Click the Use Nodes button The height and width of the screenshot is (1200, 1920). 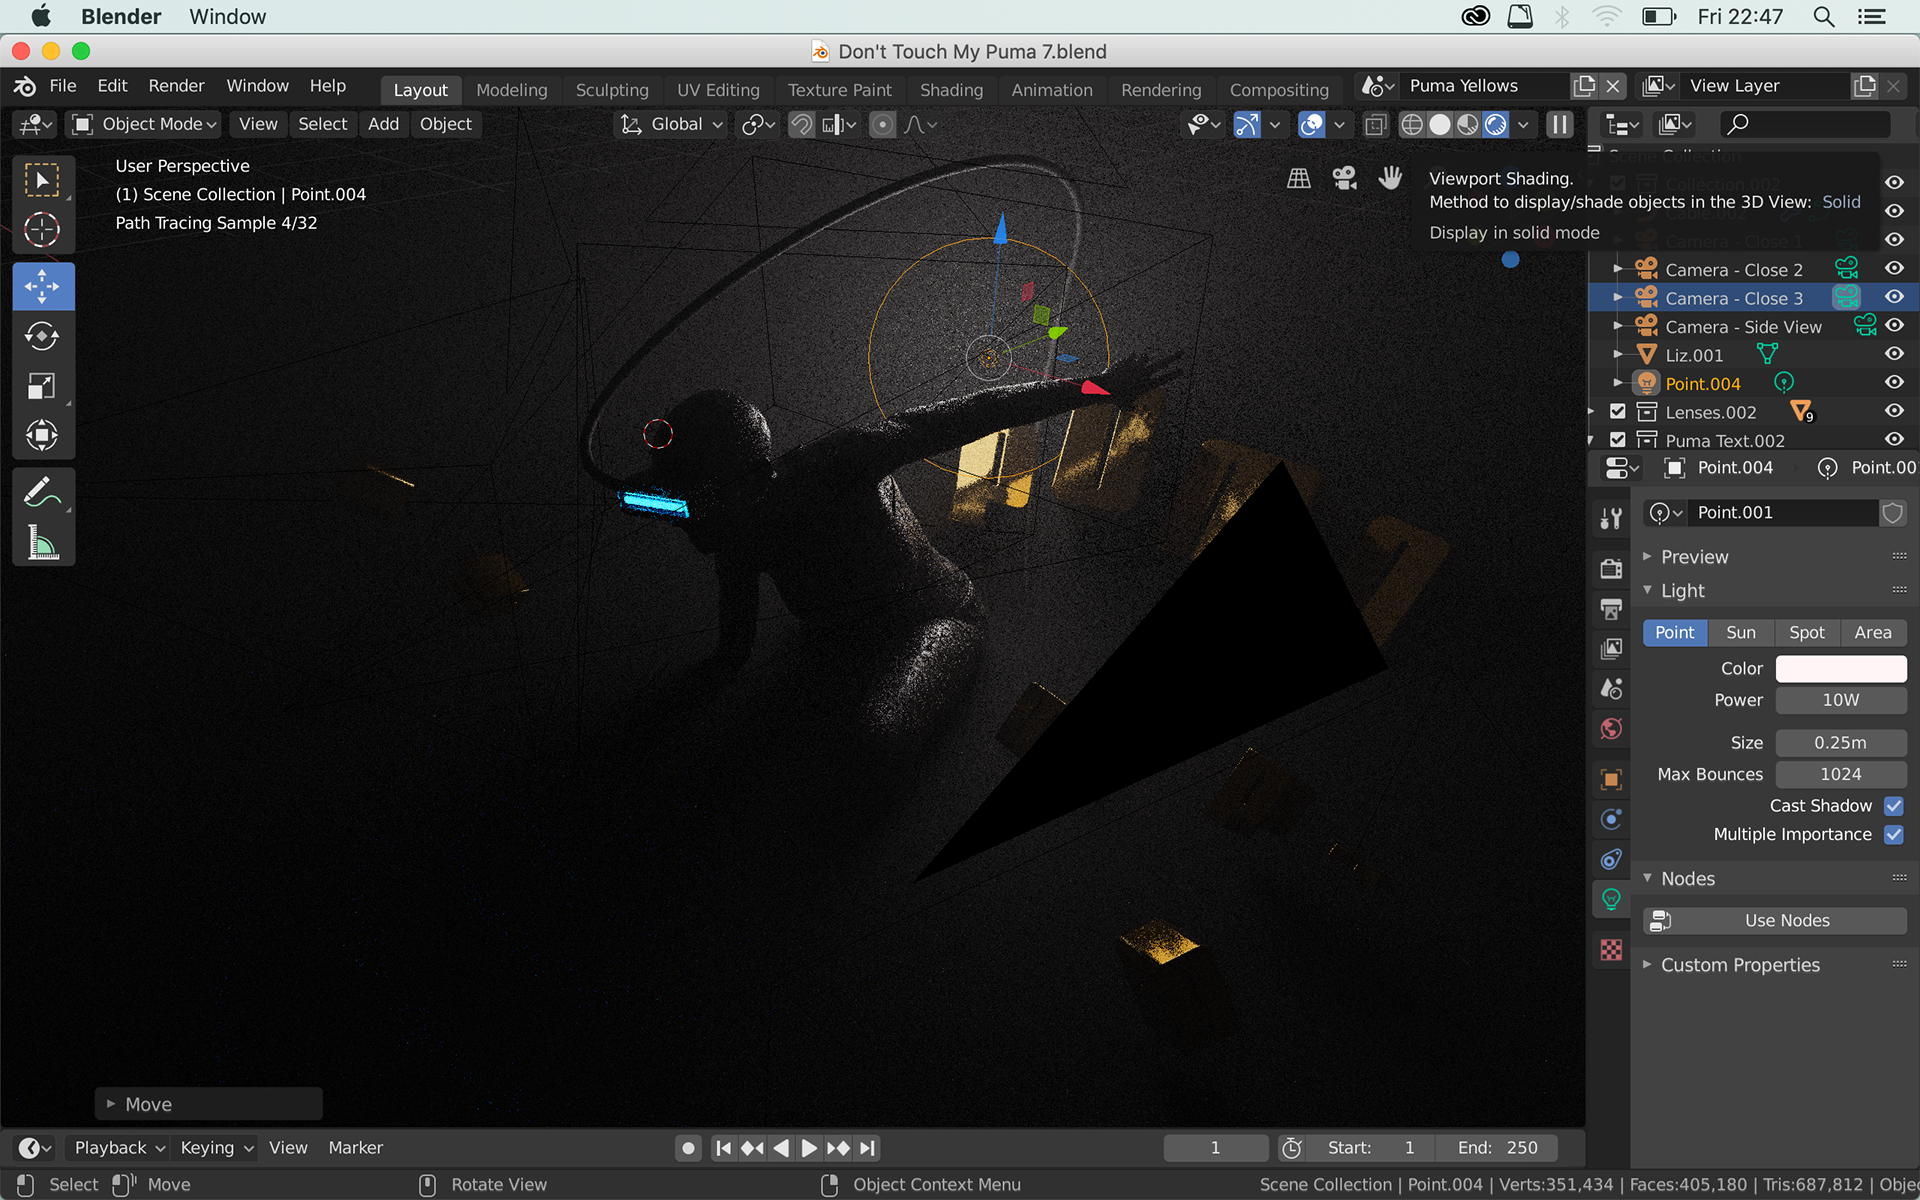(1775, 921)
